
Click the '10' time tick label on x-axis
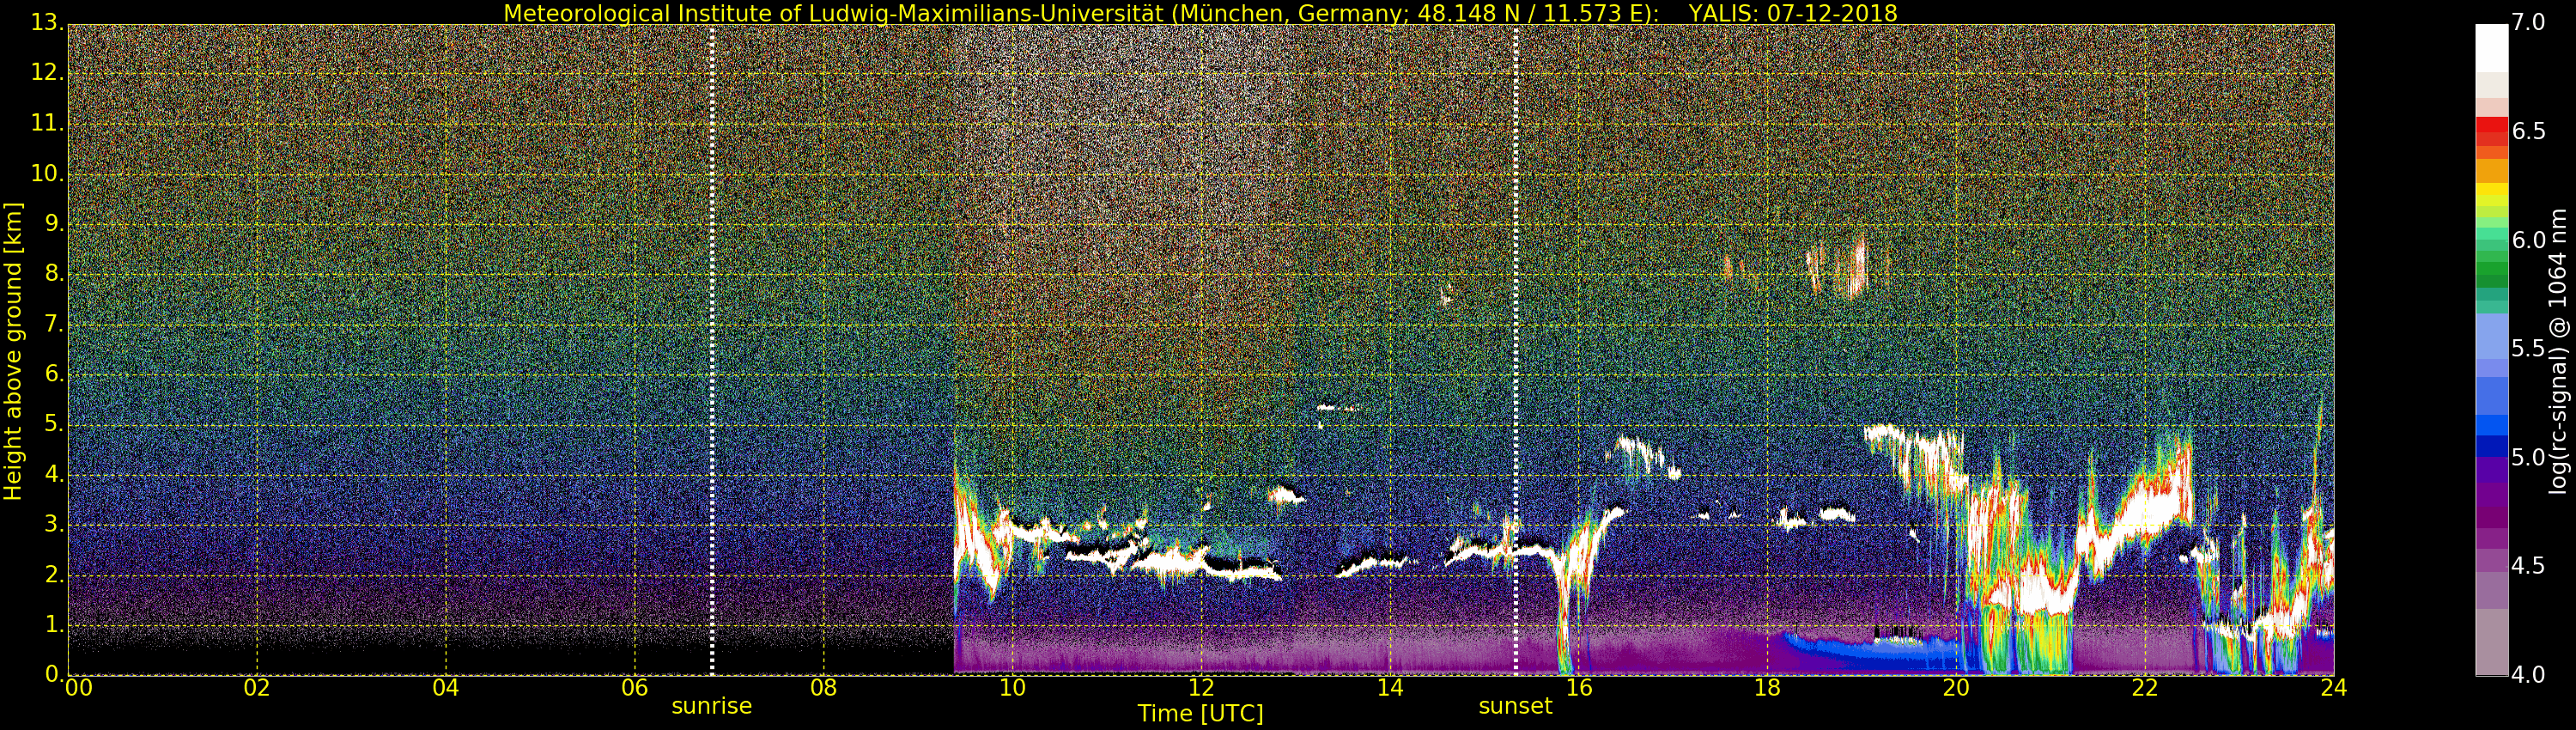point(1012,688)
